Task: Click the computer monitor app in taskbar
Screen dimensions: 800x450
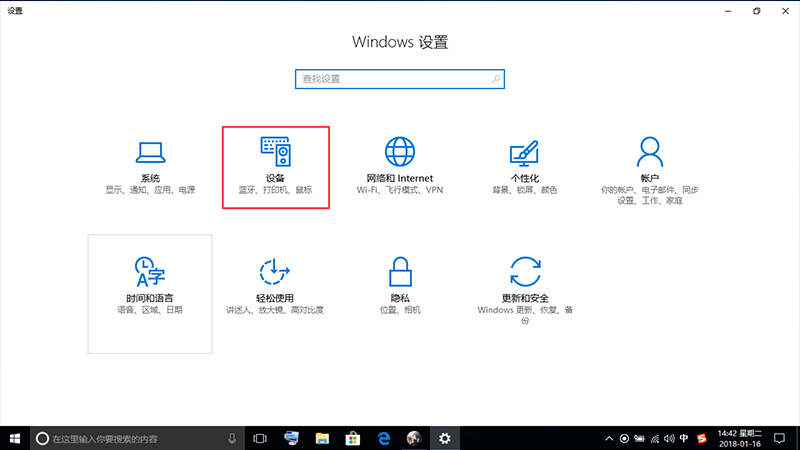Action: (291, 438)
